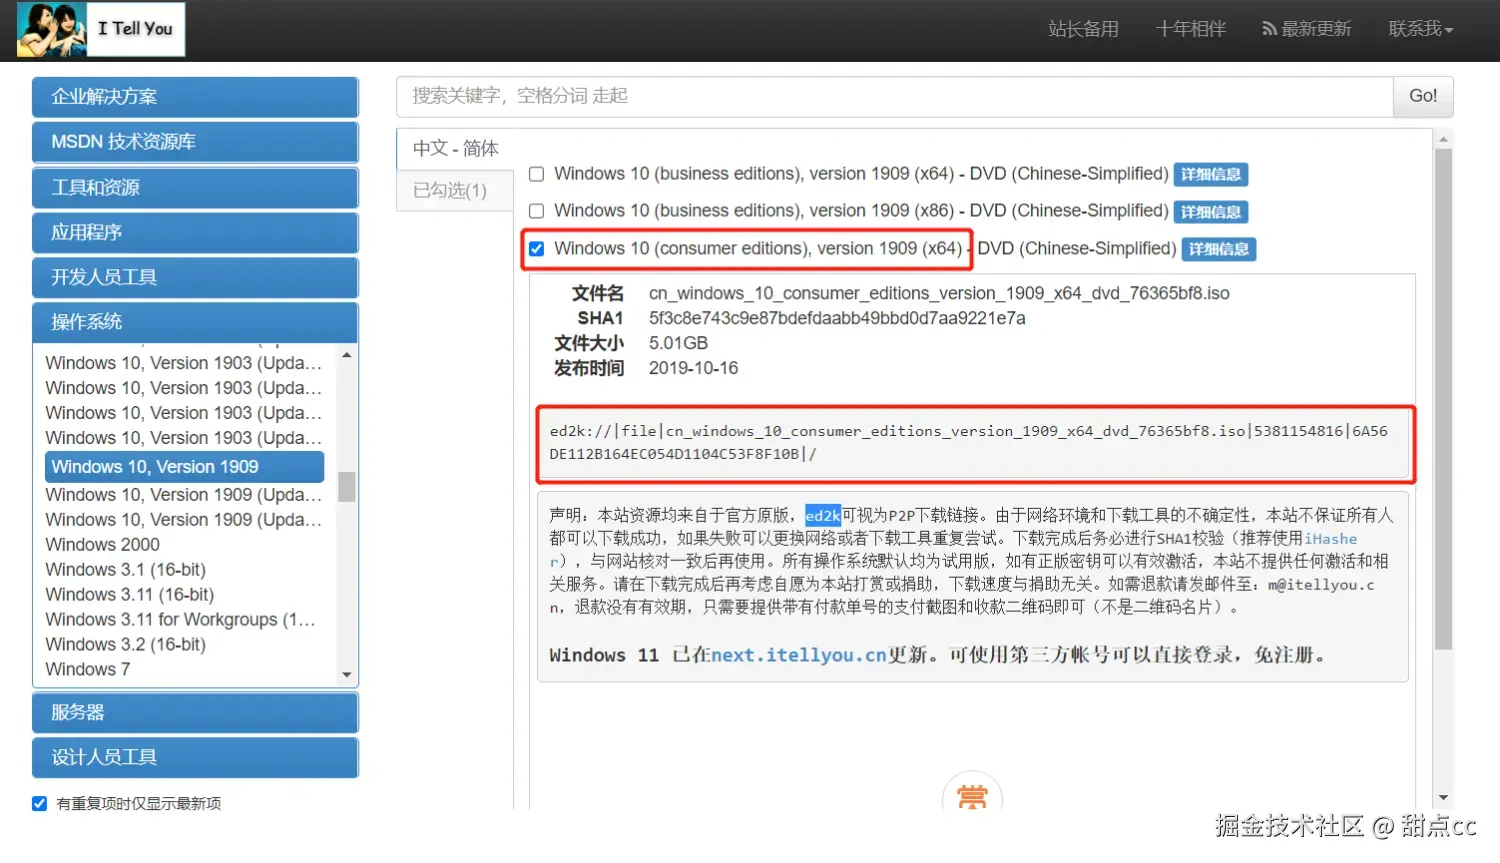
Task: Open 详细信息 for business editions x64
Action: 1210,174
